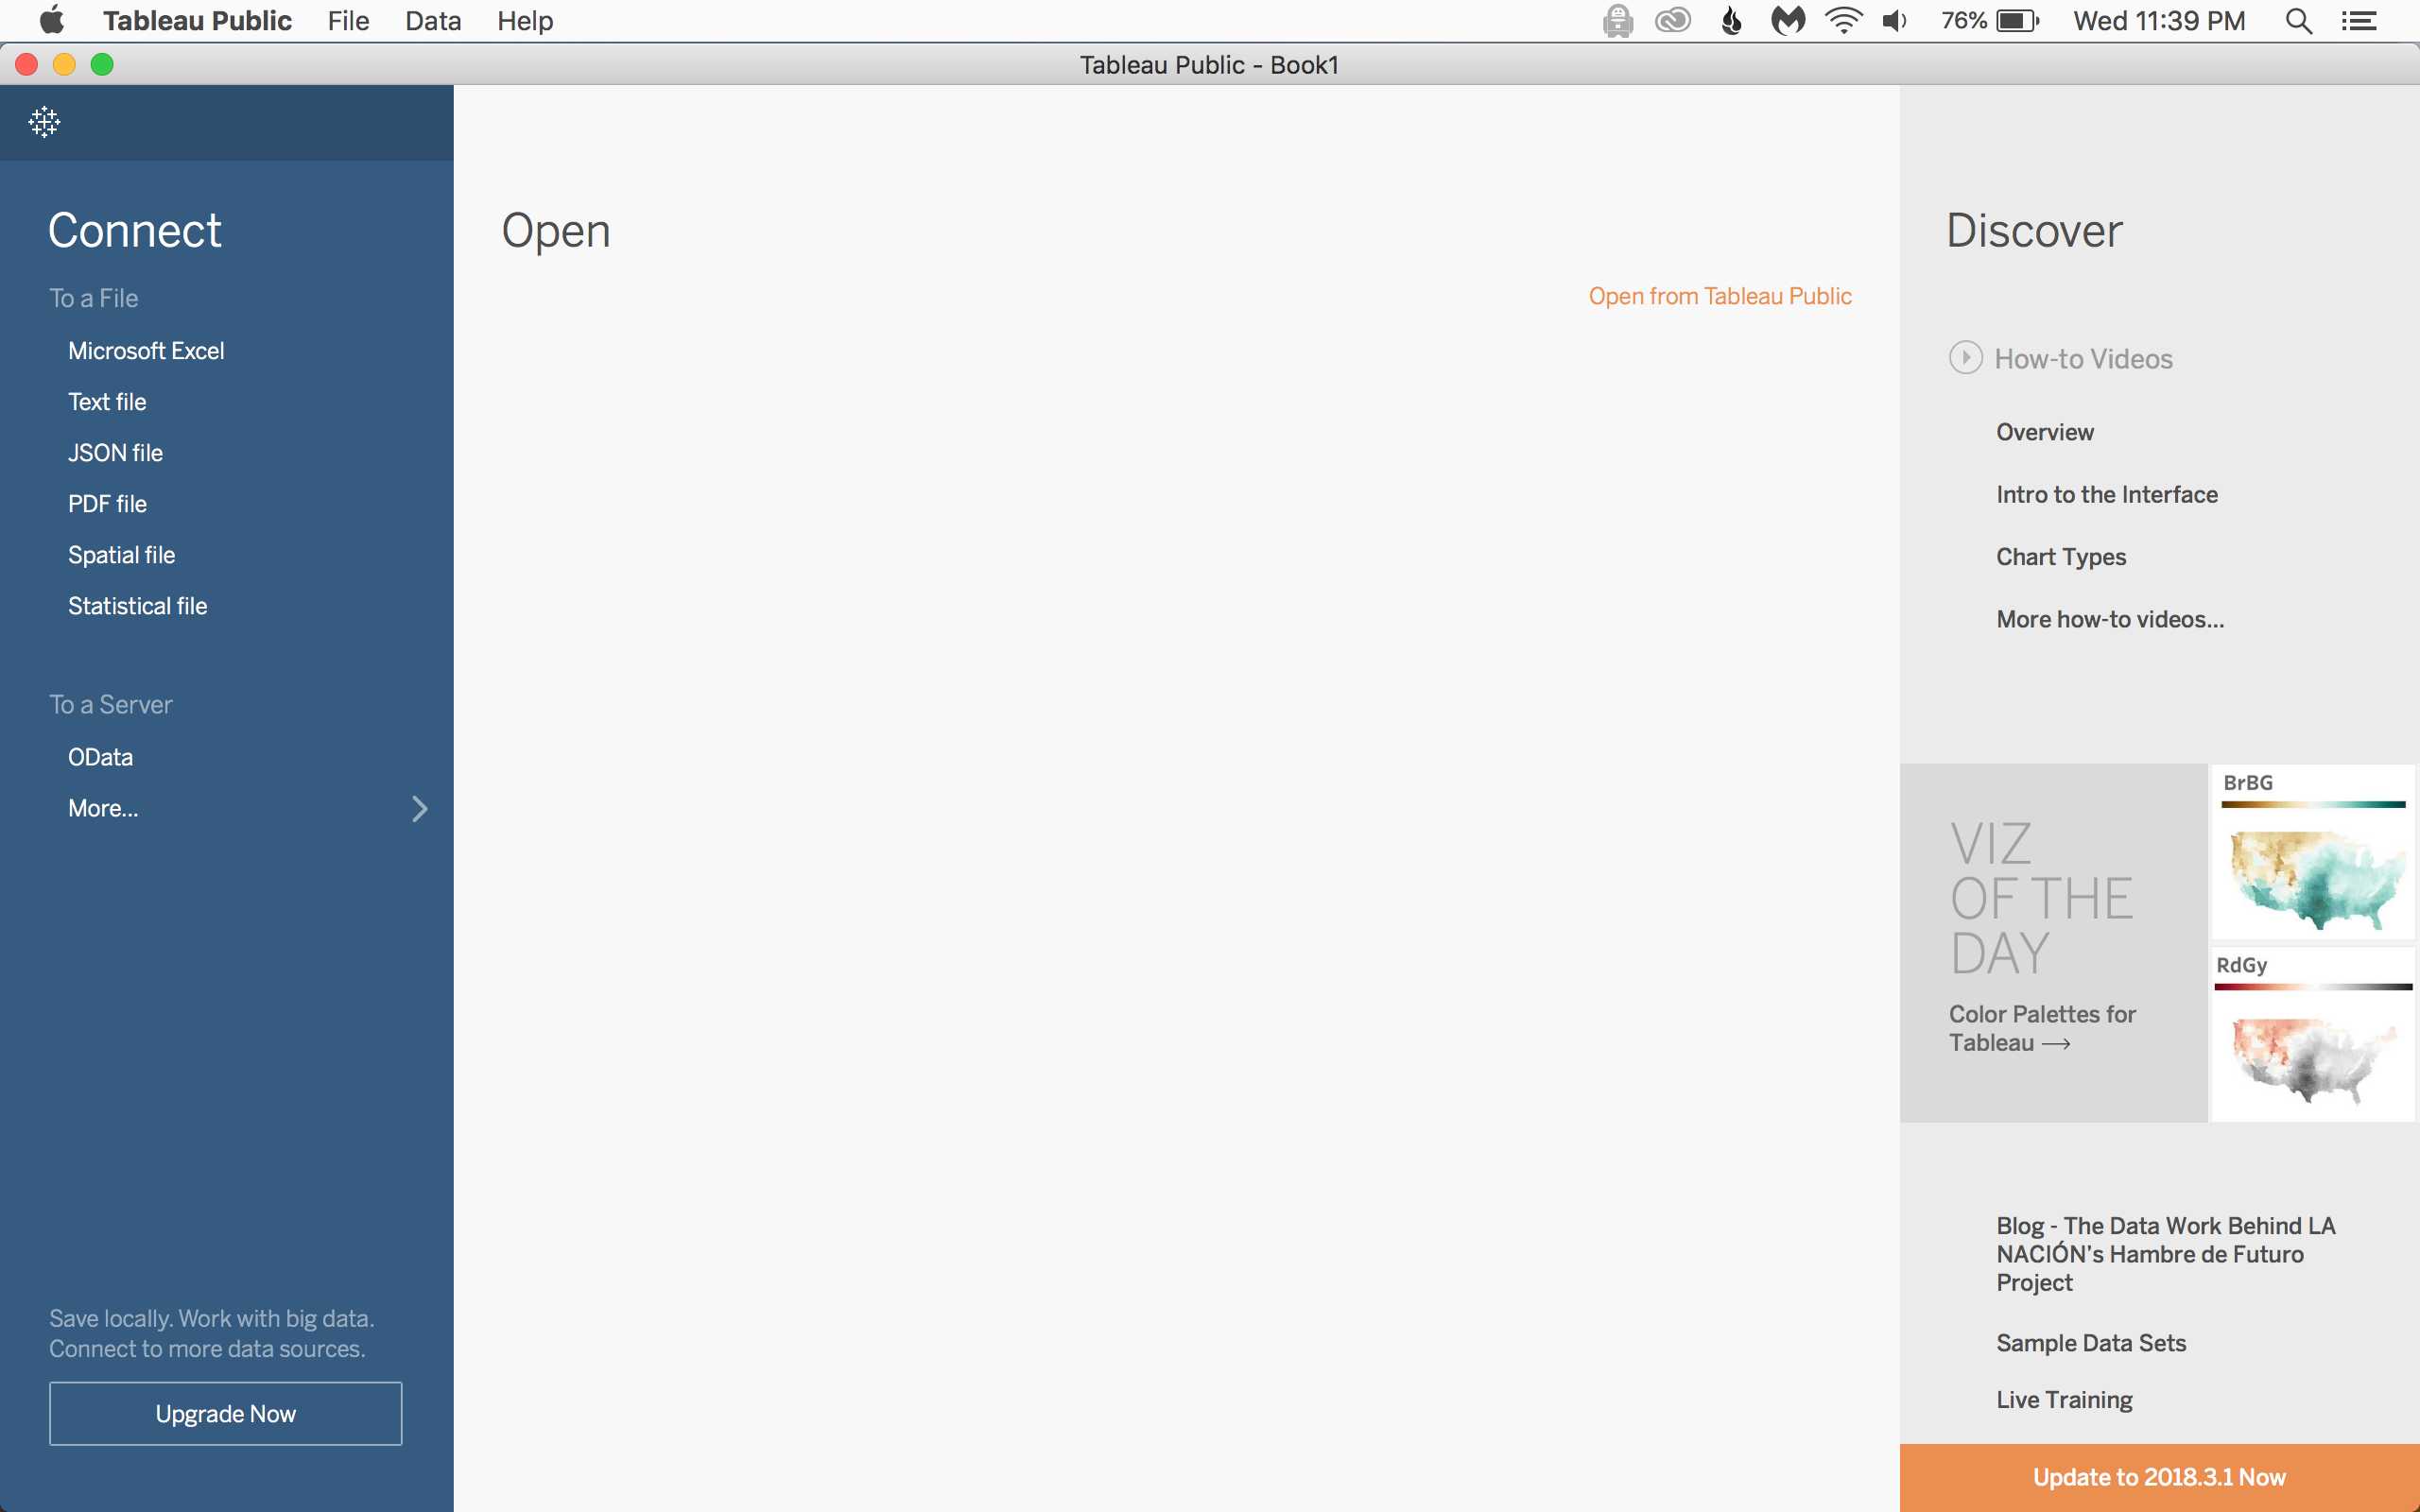Image resolution: width=2420 pixels, height=1512 pixels.
Task: Open the Data menu
Action: 433,21
